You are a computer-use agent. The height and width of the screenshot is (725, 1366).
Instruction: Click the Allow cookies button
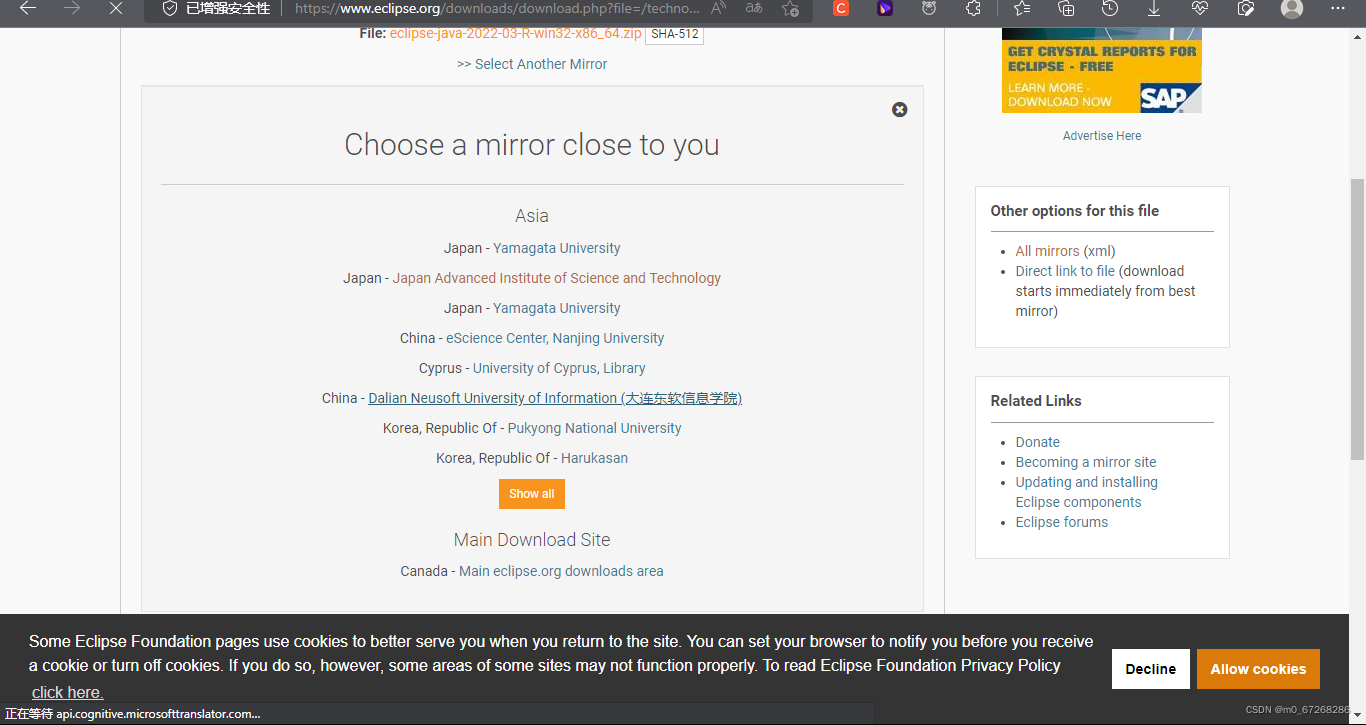tap(1258, 669)
